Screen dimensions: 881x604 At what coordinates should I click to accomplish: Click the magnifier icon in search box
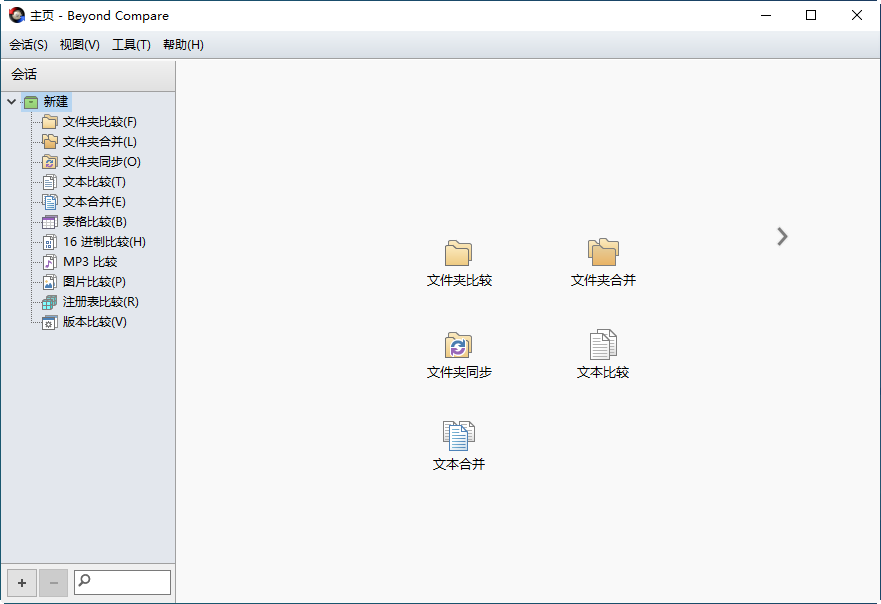pyautogui.click(x=84, y=580)
